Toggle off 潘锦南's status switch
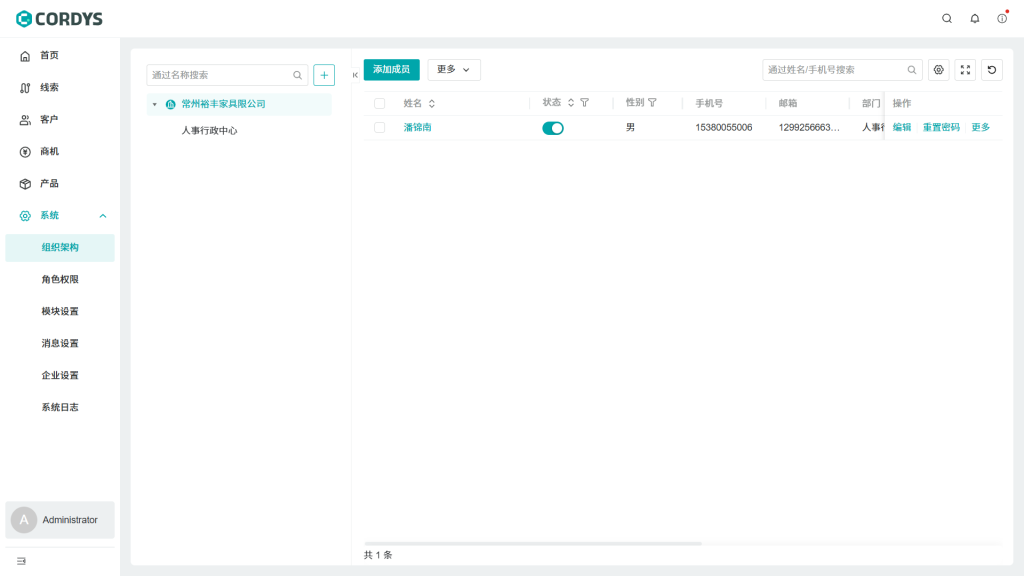This screenshot has width=1024, height=576. 552,128
